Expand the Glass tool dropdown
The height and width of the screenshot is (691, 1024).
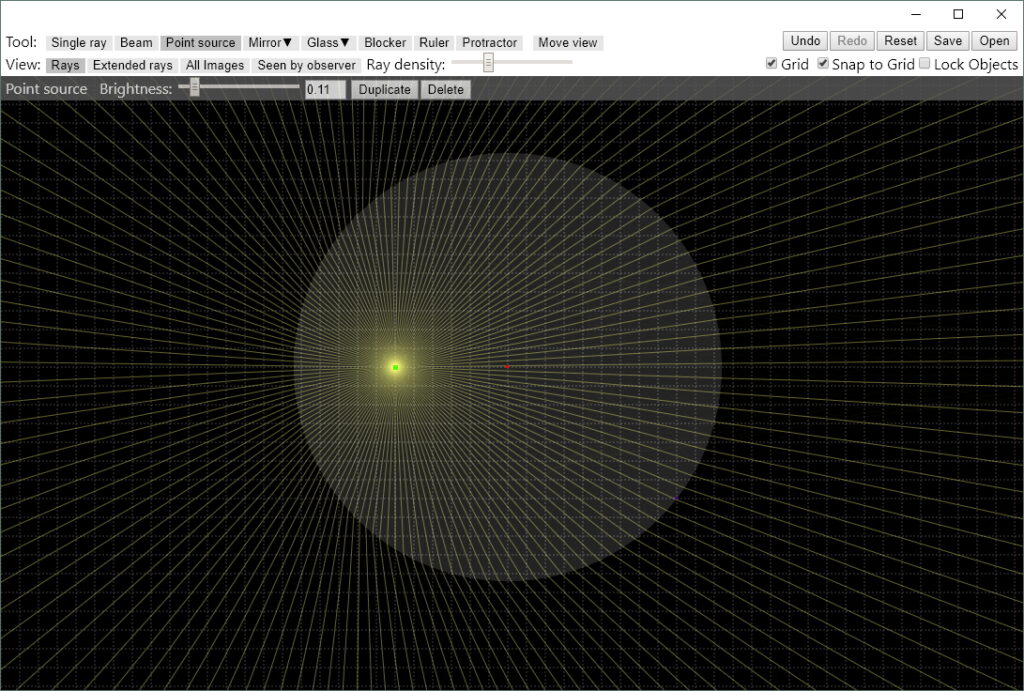(x=328, y=43)
